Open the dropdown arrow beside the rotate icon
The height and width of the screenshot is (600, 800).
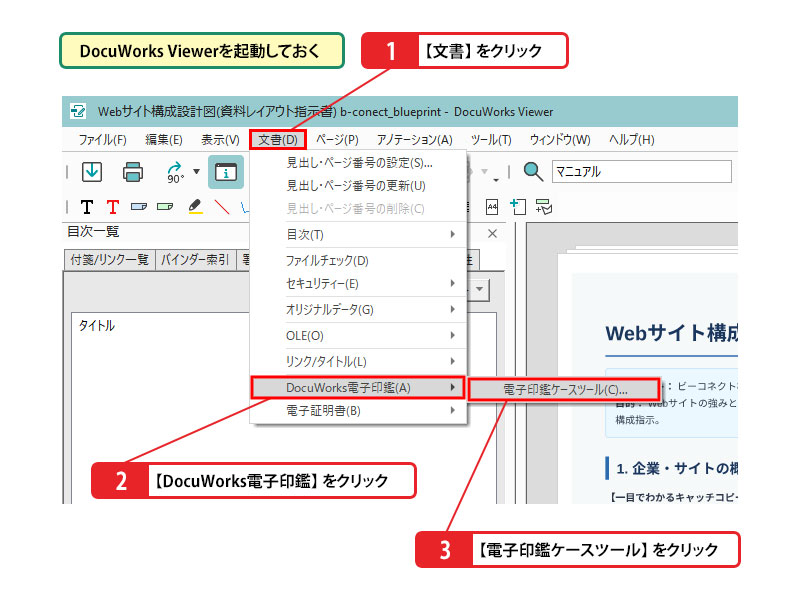pyautogui.click(x=196, y=171)
